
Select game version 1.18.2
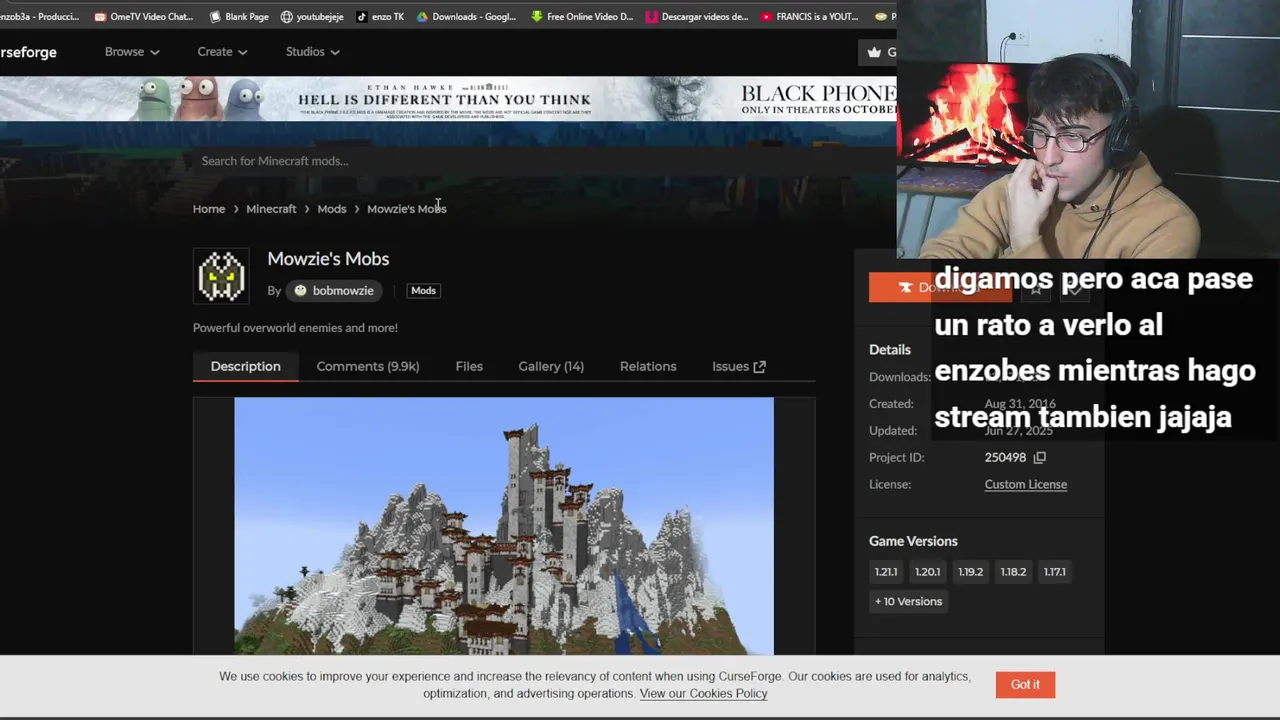(x=1013, y=572)
